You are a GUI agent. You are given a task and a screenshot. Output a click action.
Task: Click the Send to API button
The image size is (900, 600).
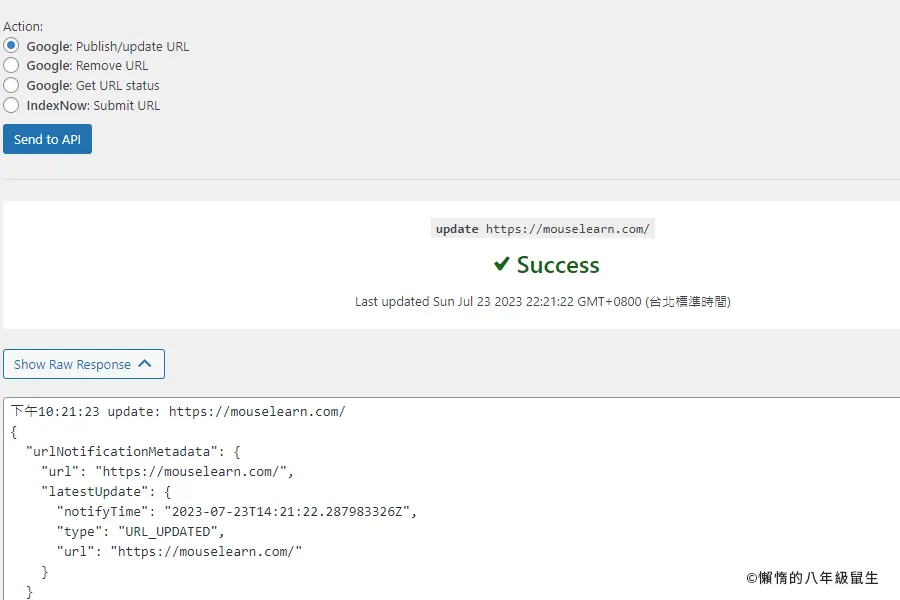[x=47, y=139]
